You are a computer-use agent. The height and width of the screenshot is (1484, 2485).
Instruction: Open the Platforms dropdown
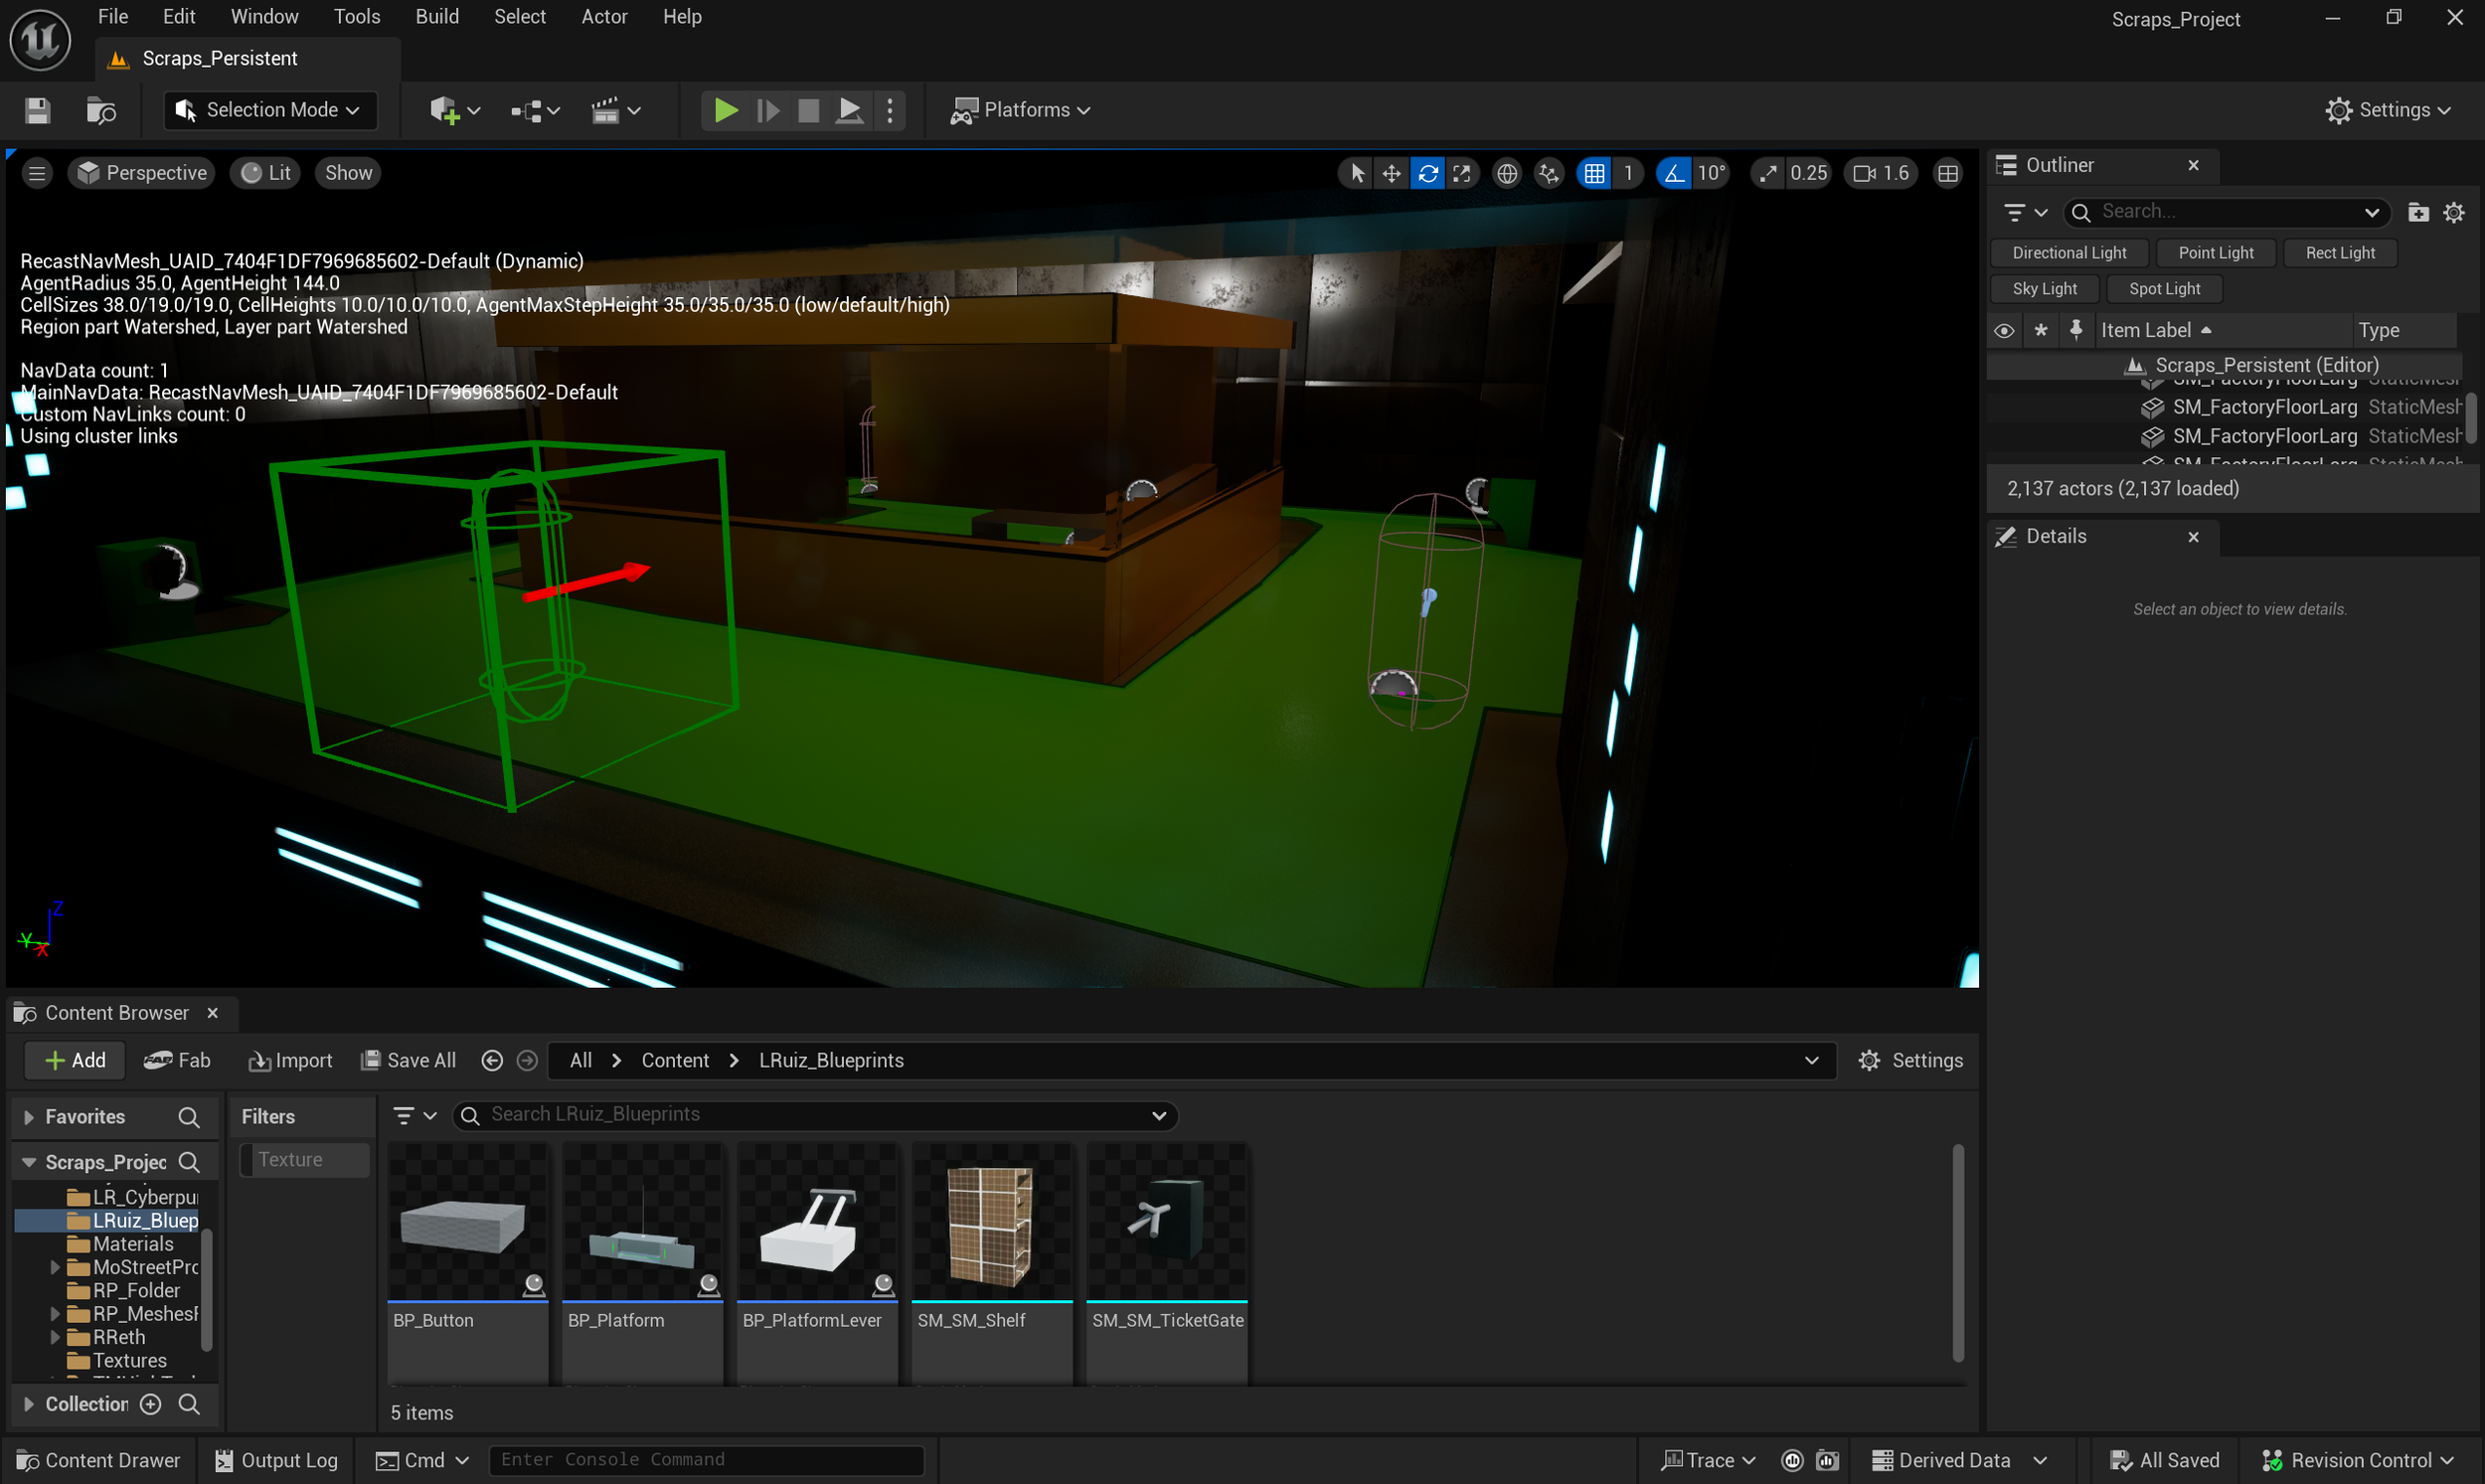tap(1019, 110)
